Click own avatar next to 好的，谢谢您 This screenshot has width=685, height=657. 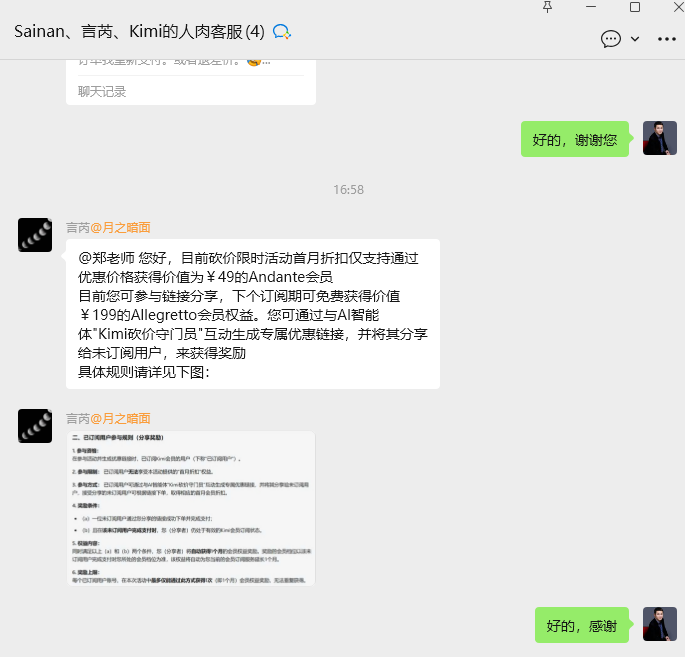[x=660, y=138]
